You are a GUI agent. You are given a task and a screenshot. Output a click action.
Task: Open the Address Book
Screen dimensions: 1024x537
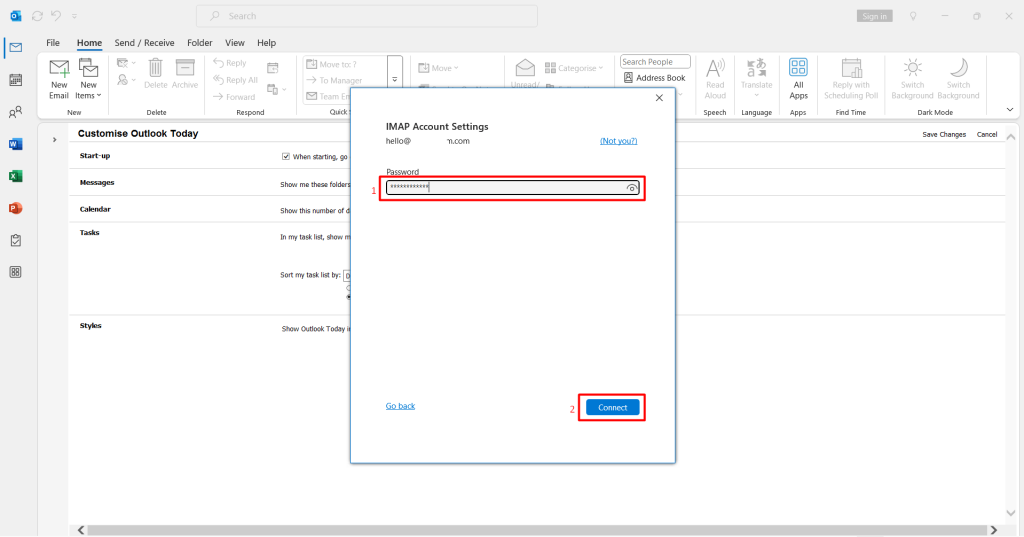654,78
